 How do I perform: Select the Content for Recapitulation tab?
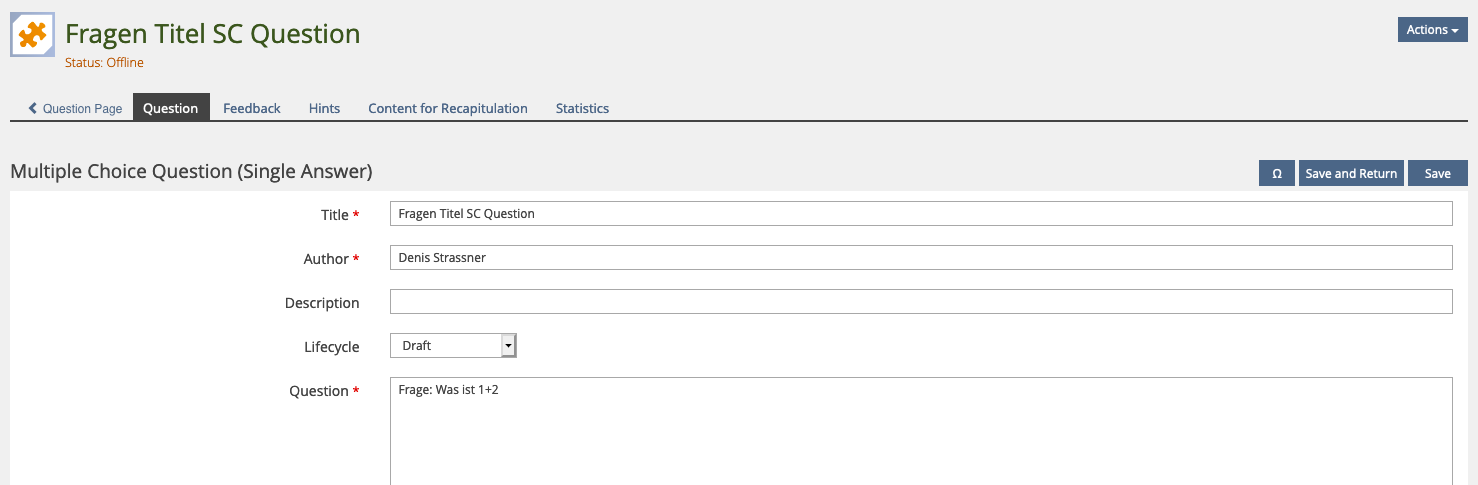click(448, 108)
